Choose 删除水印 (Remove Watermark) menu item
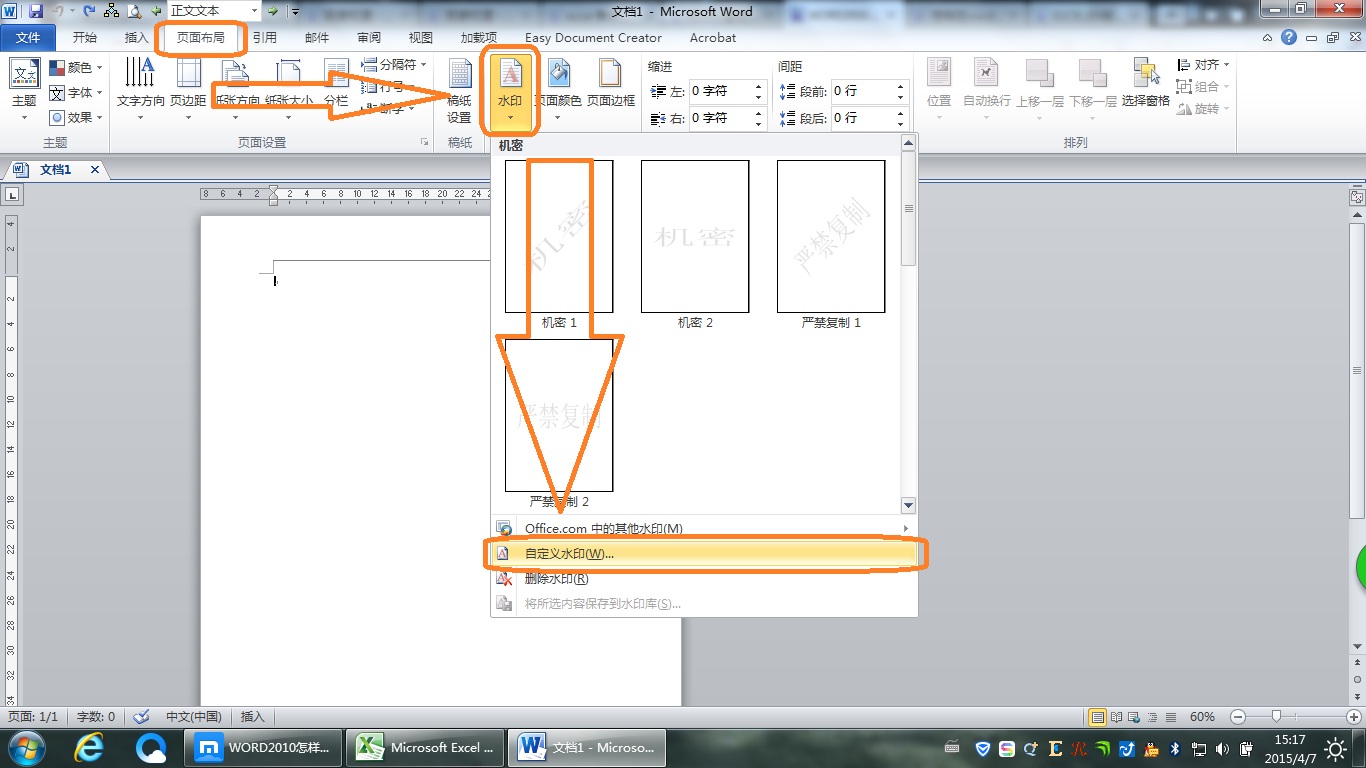Image resolution: width=1366 pixels, height=768 pixels. 704,578
